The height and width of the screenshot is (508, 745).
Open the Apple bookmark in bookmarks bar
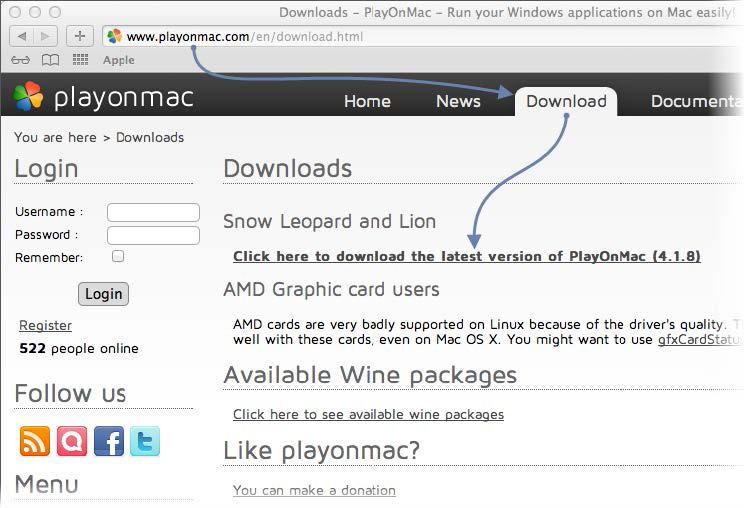click(119, 60)
